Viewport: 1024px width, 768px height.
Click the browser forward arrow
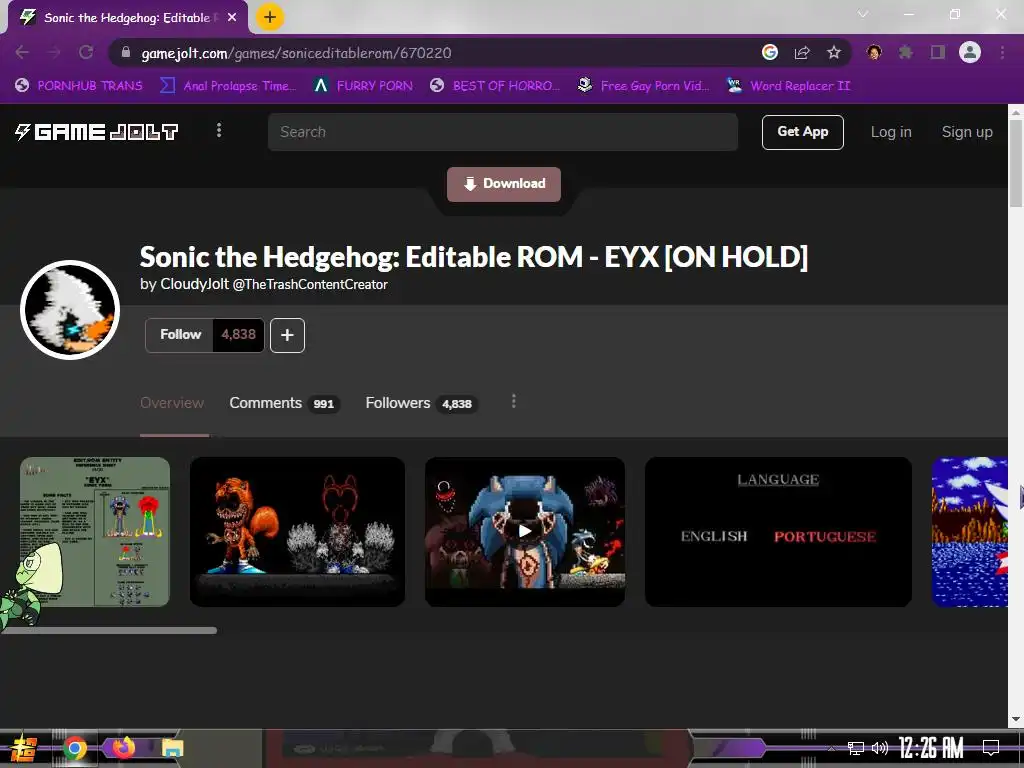click(54, 52)
